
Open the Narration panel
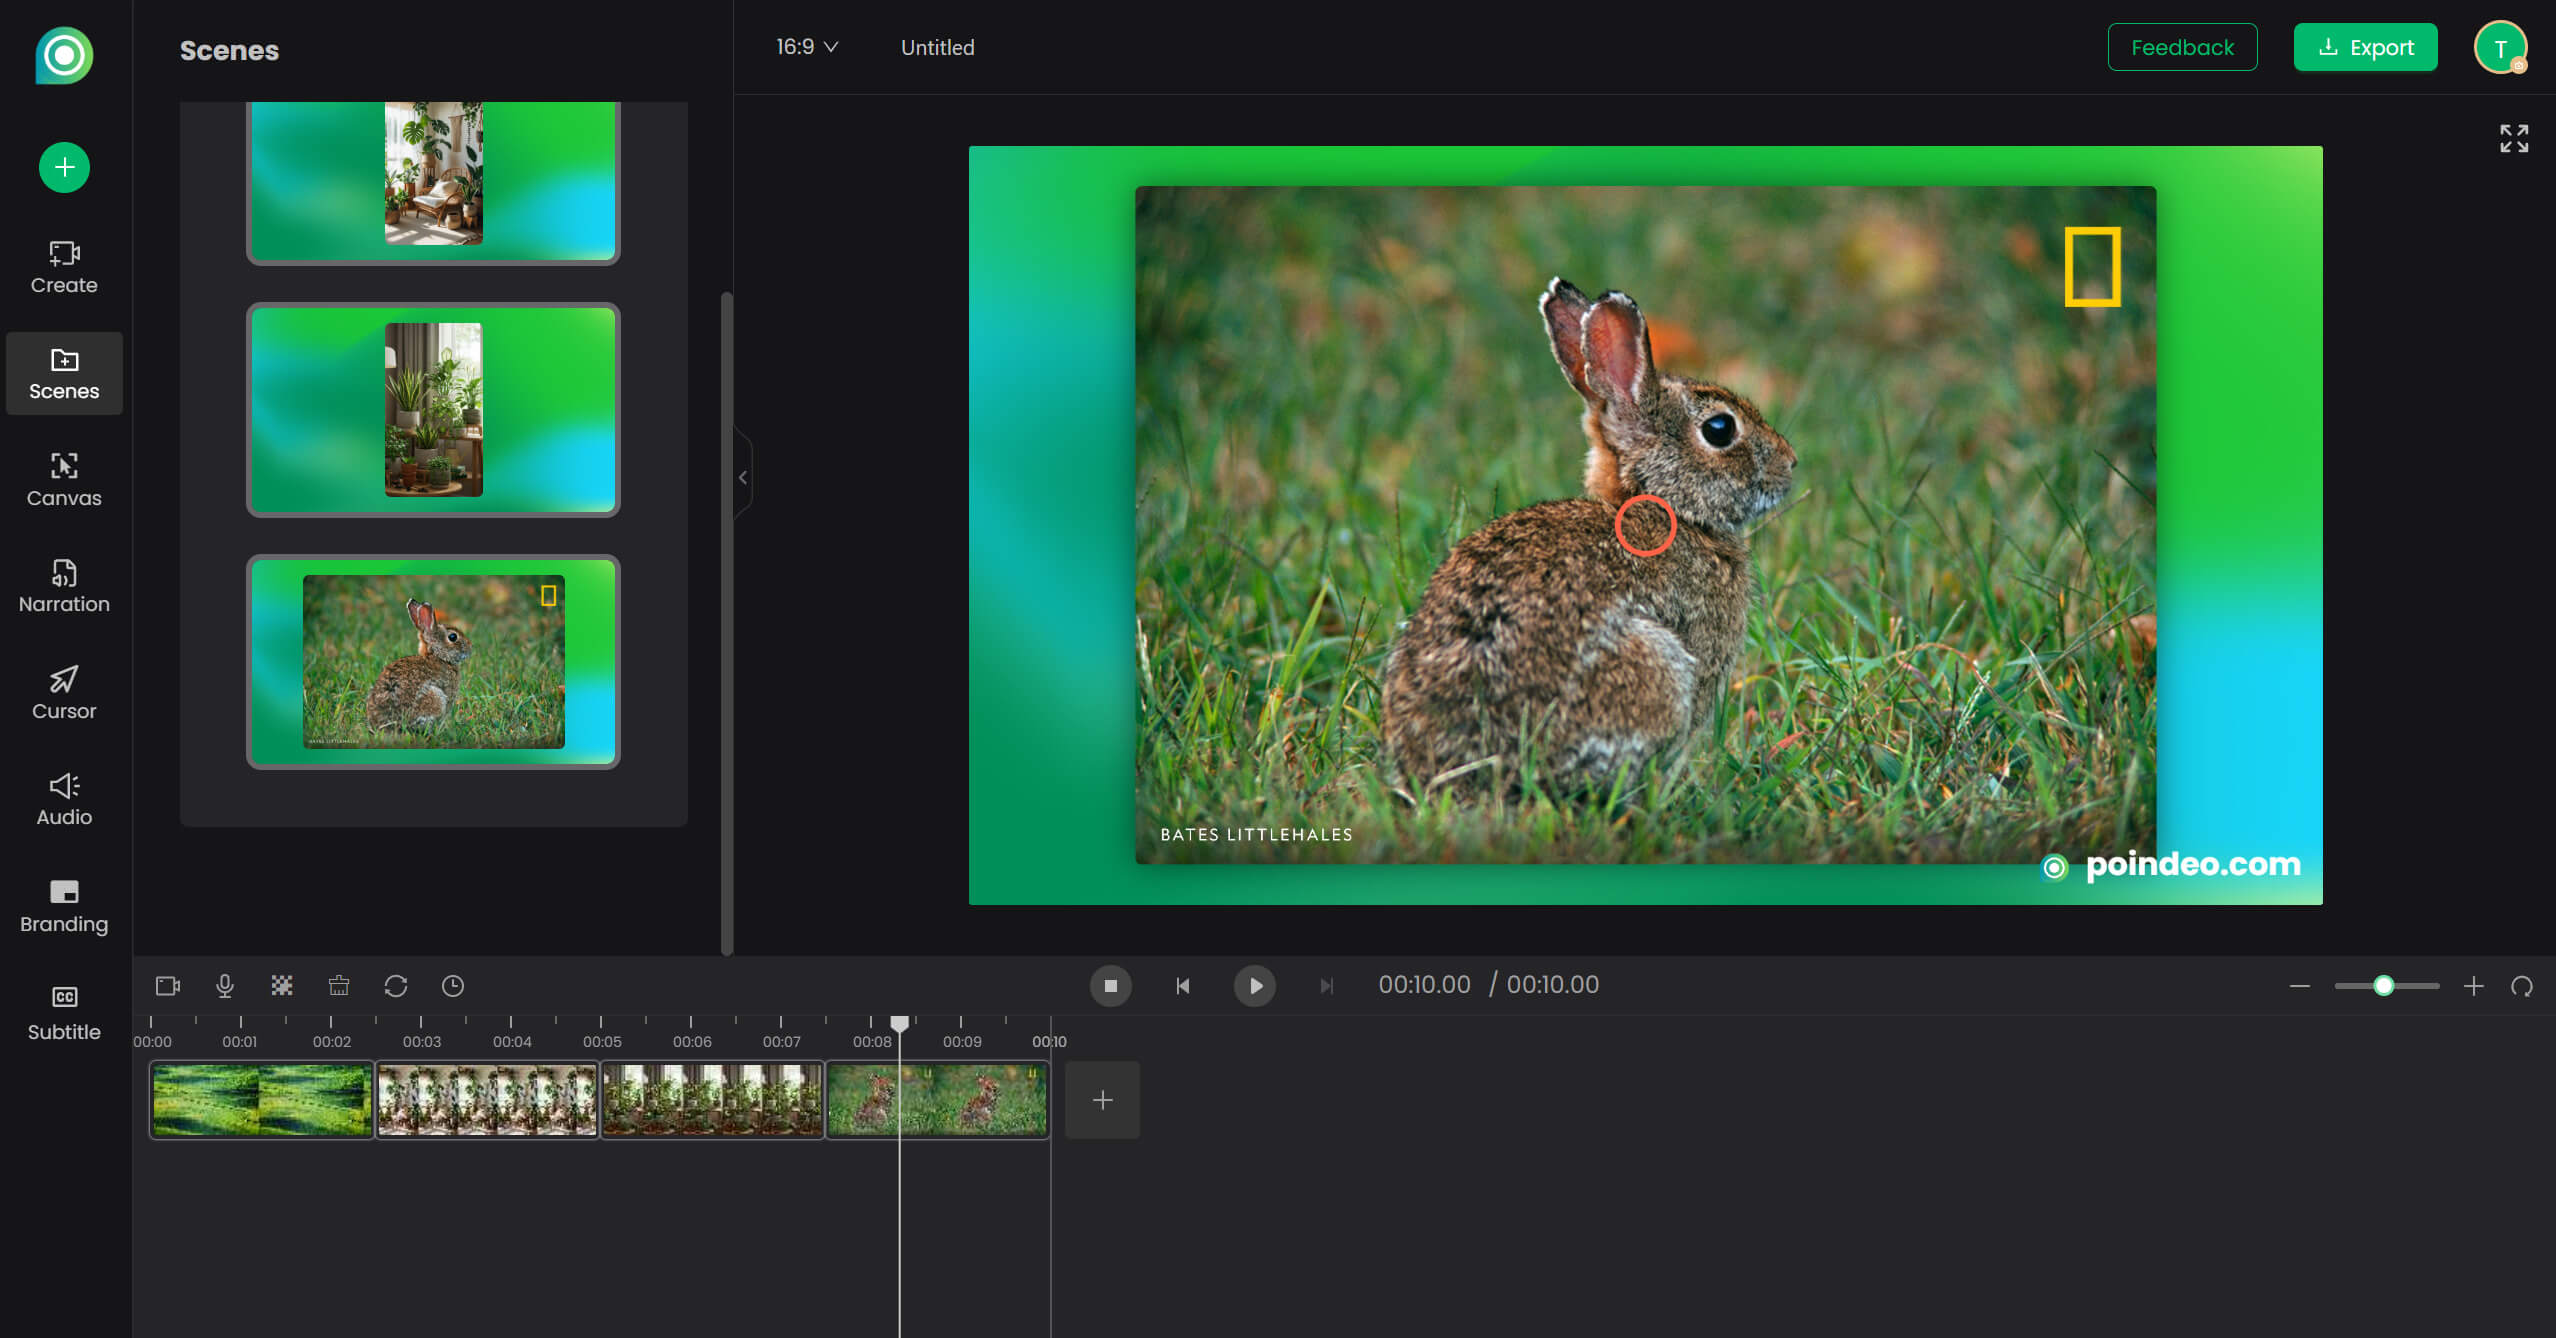click(x=63, y=586)
